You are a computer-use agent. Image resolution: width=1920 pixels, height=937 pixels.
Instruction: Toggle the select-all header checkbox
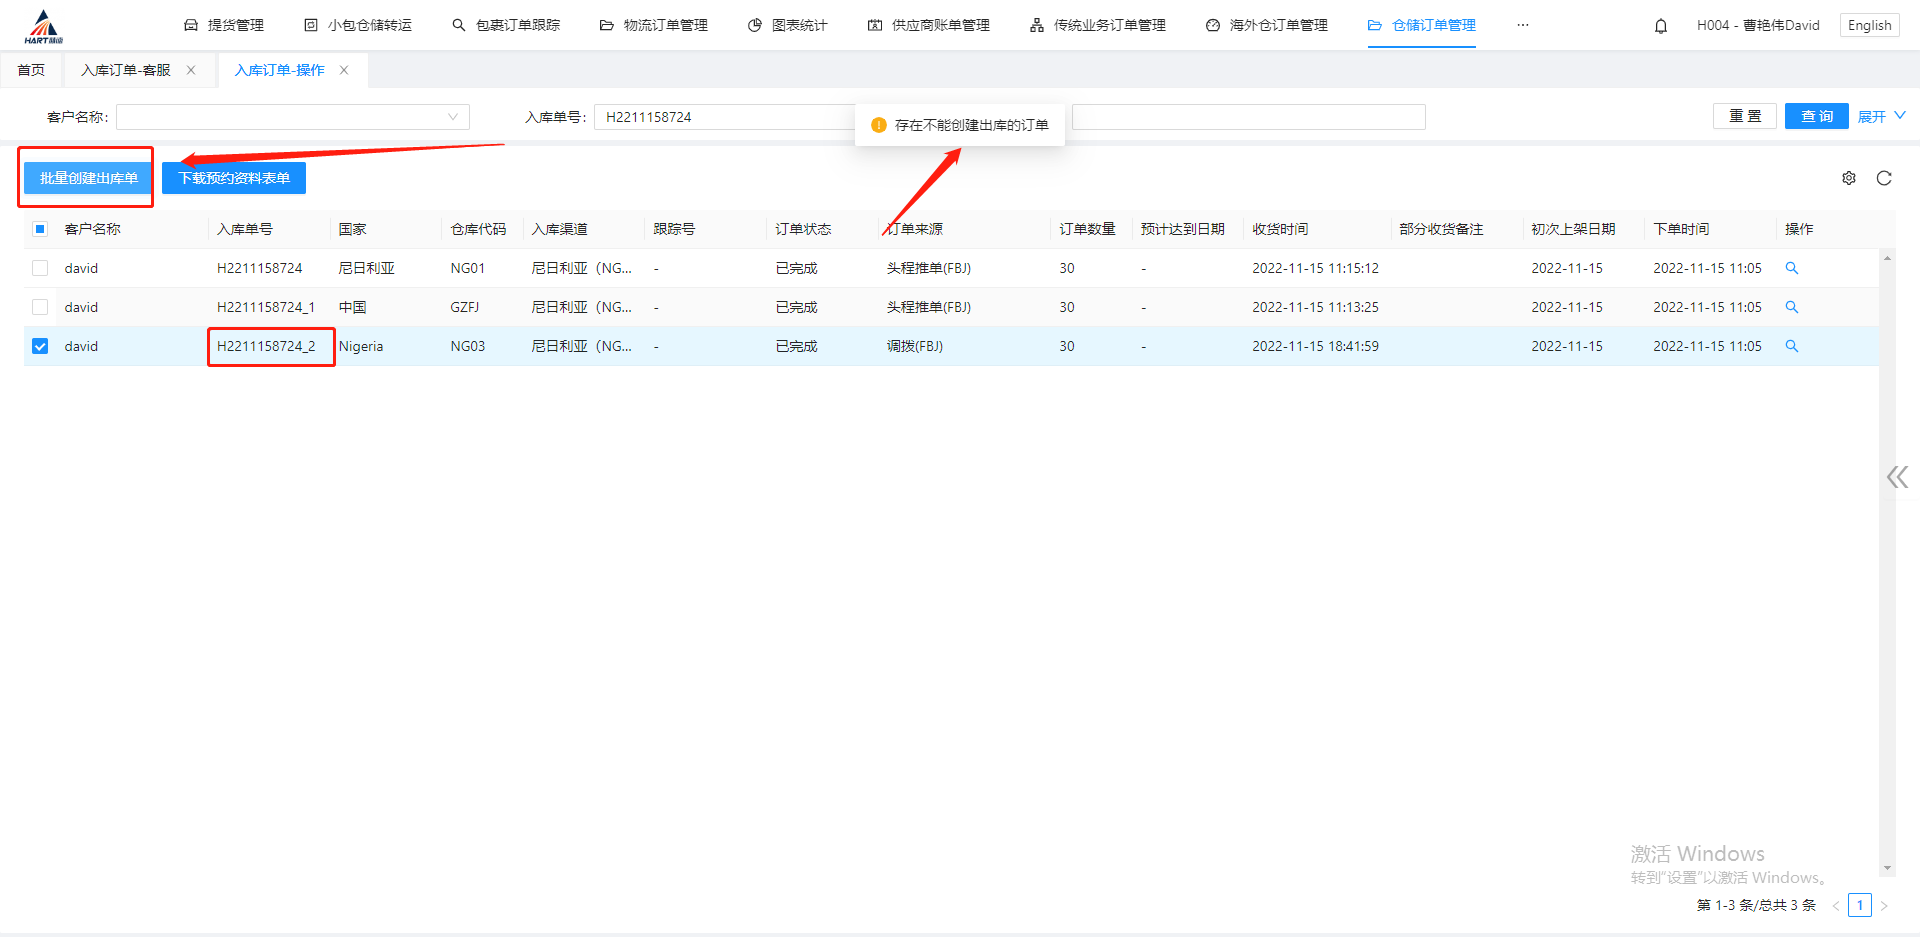(x=40, y=229)
